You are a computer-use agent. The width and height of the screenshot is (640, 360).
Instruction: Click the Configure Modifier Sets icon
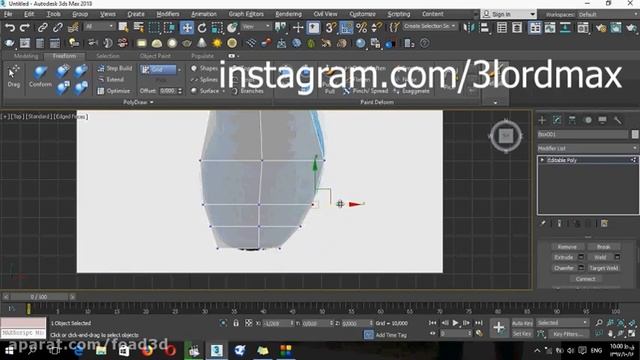coord(604,223)
